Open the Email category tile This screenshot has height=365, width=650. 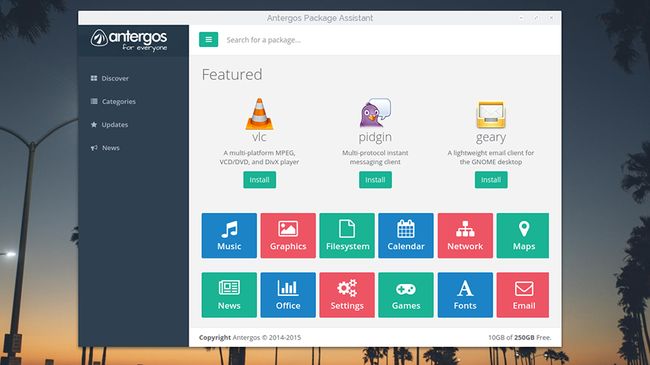[x=523, y=295]
